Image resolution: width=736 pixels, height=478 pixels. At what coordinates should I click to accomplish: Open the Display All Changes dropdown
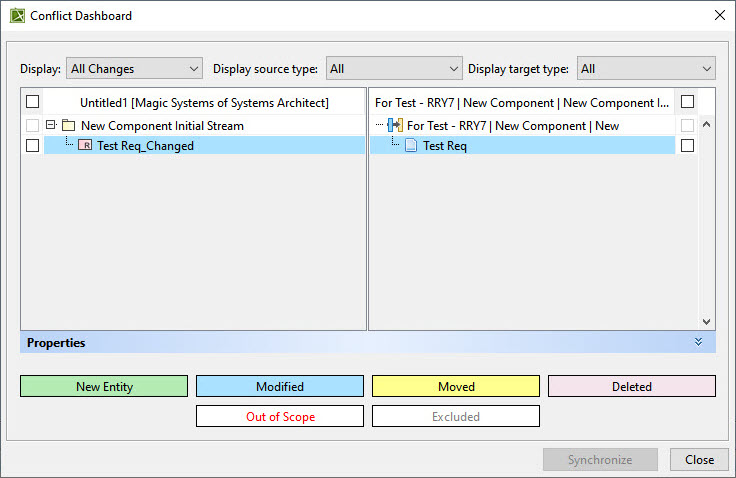coord(134,69)
